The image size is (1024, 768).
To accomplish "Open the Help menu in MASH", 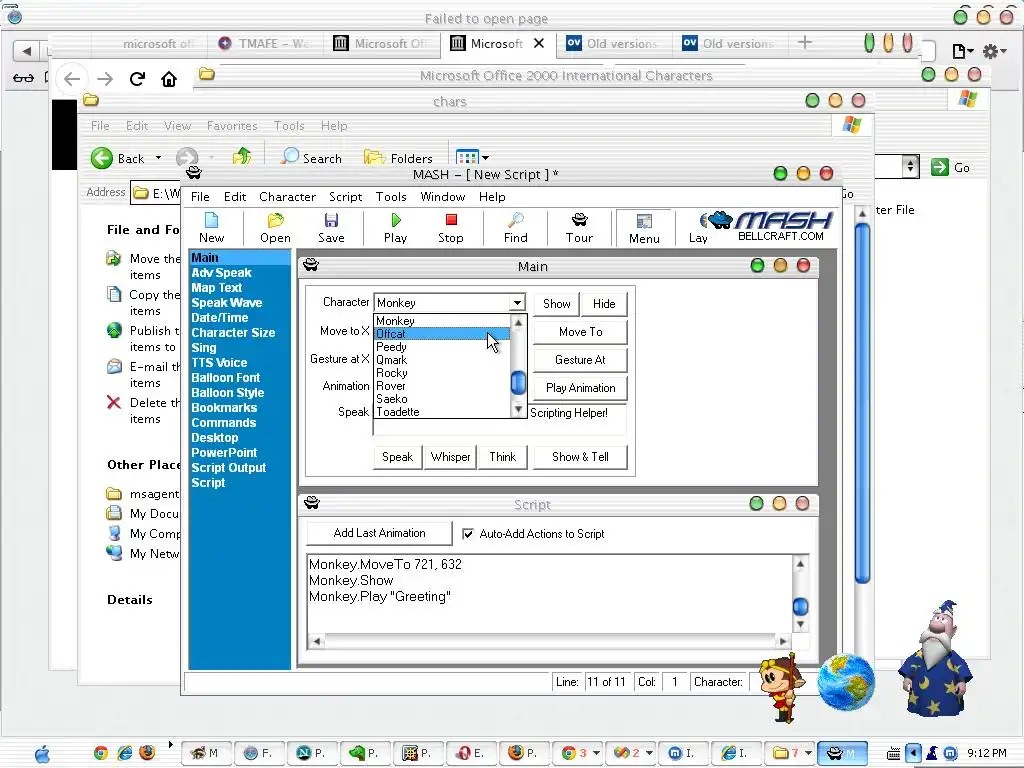I will tap(492, 197).
